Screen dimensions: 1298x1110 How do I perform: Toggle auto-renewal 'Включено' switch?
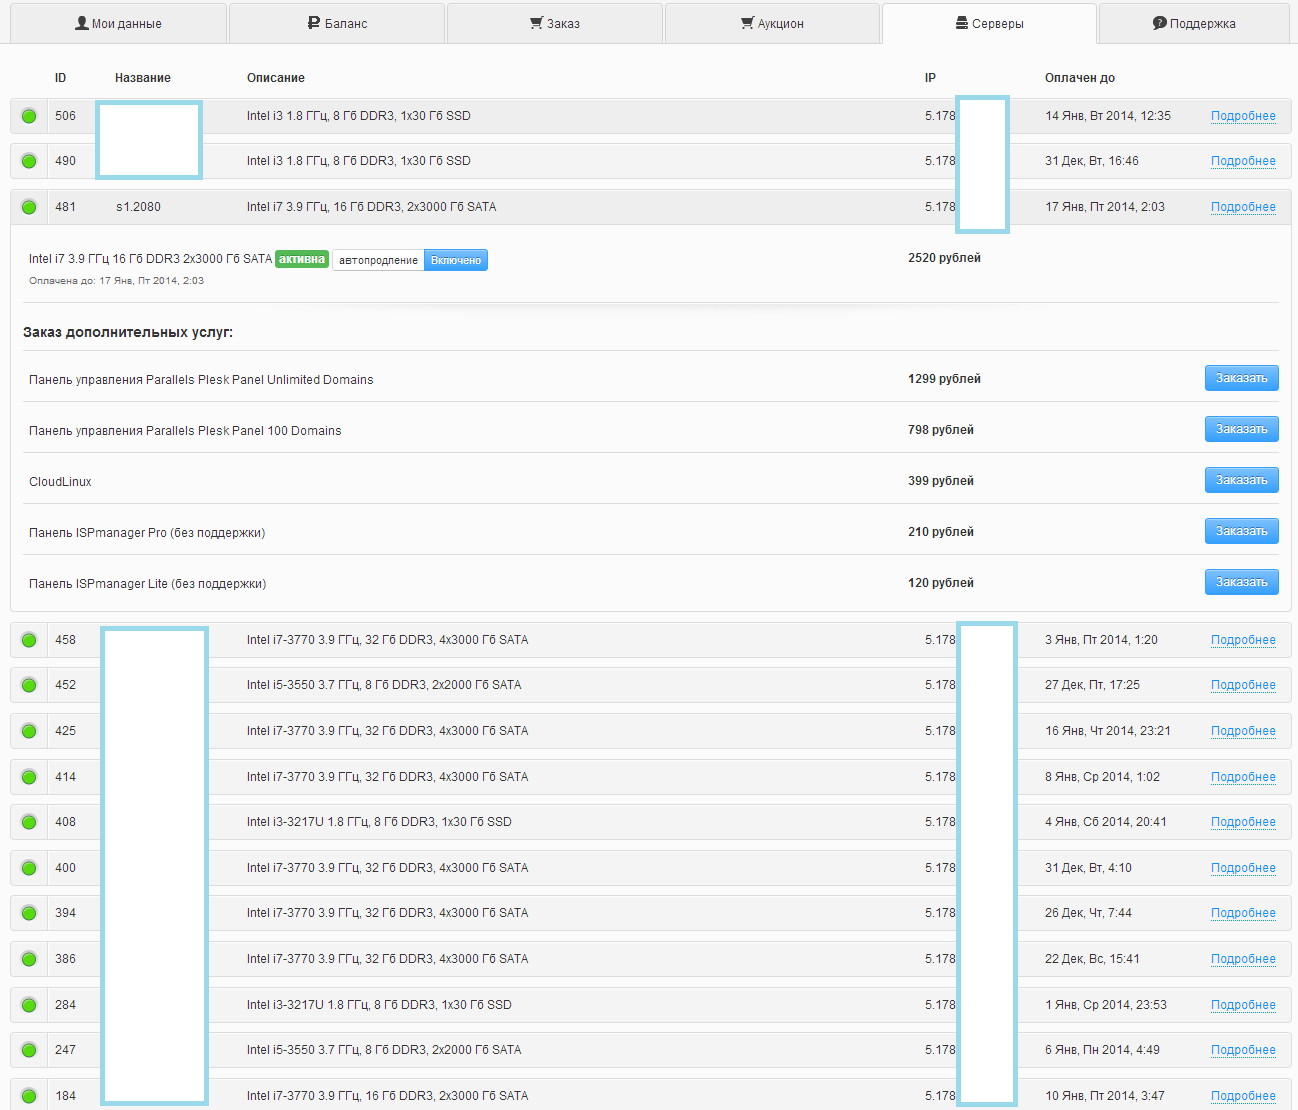(456, 260)
